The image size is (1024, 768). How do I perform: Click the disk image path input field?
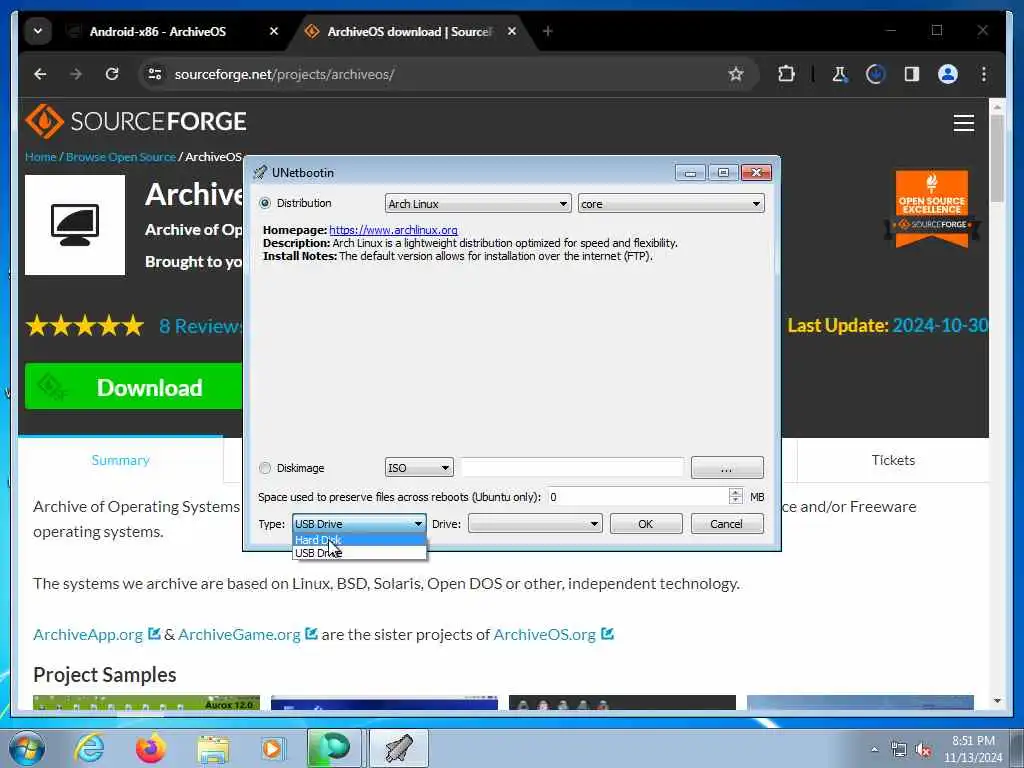pyautogui.click(x=572, y=468)
